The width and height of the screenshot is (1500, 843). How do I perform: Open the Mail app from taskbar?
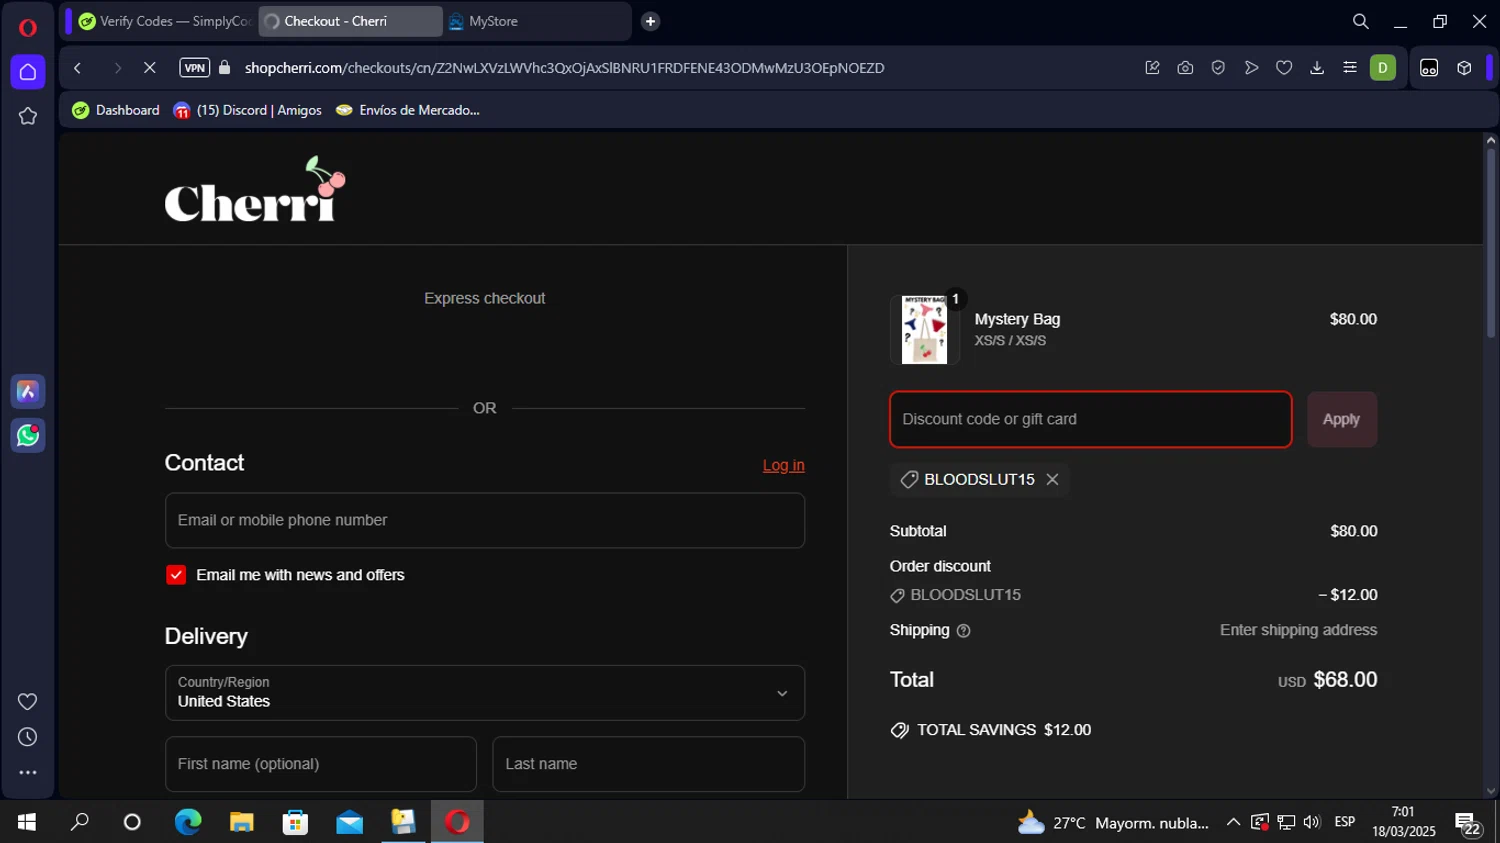click(x=350, y=822)
